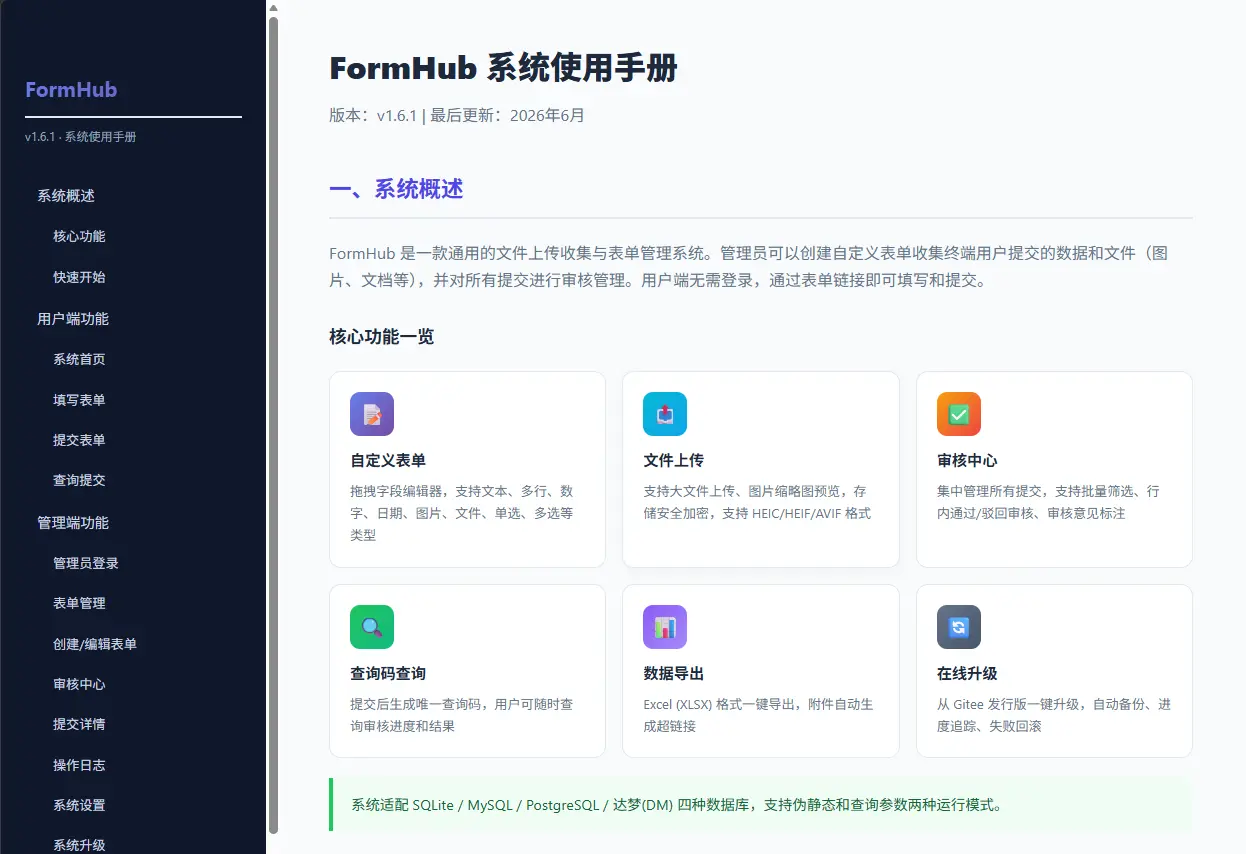This screenshot has width=1246, height=854.
Task: Click the sidebar vertical scrollbar
Action: click(x=273, y=425)
